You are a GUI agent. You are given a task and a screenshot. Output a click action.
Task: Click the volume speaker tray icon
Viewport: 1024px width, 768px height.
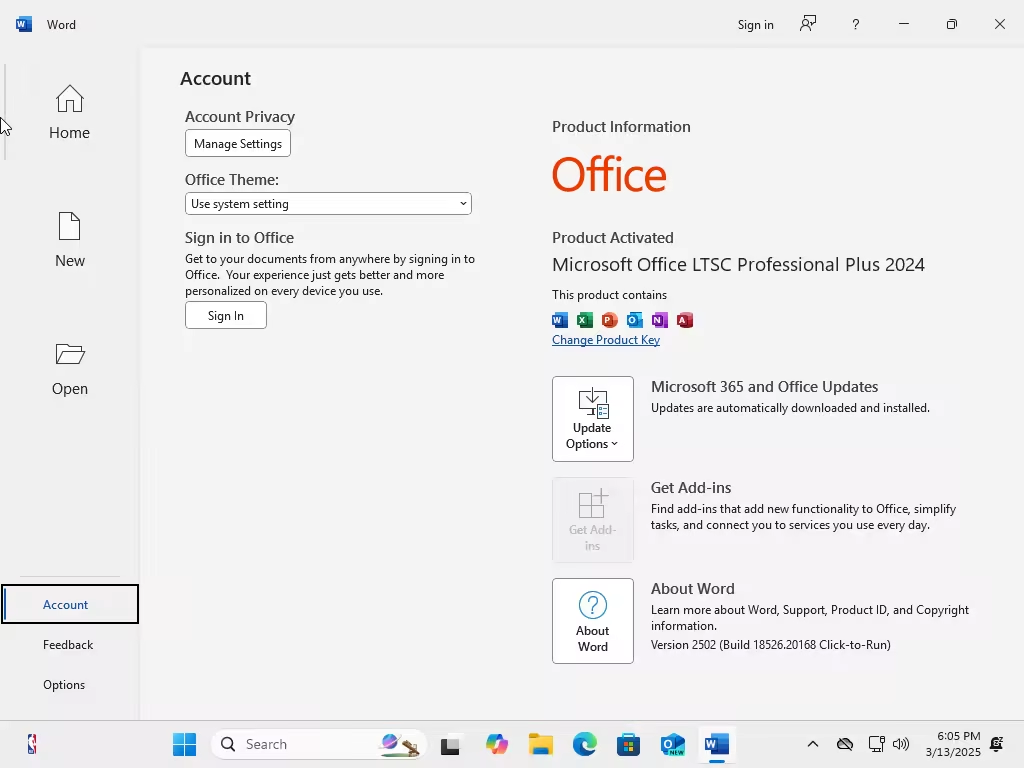tap(901, 744)
